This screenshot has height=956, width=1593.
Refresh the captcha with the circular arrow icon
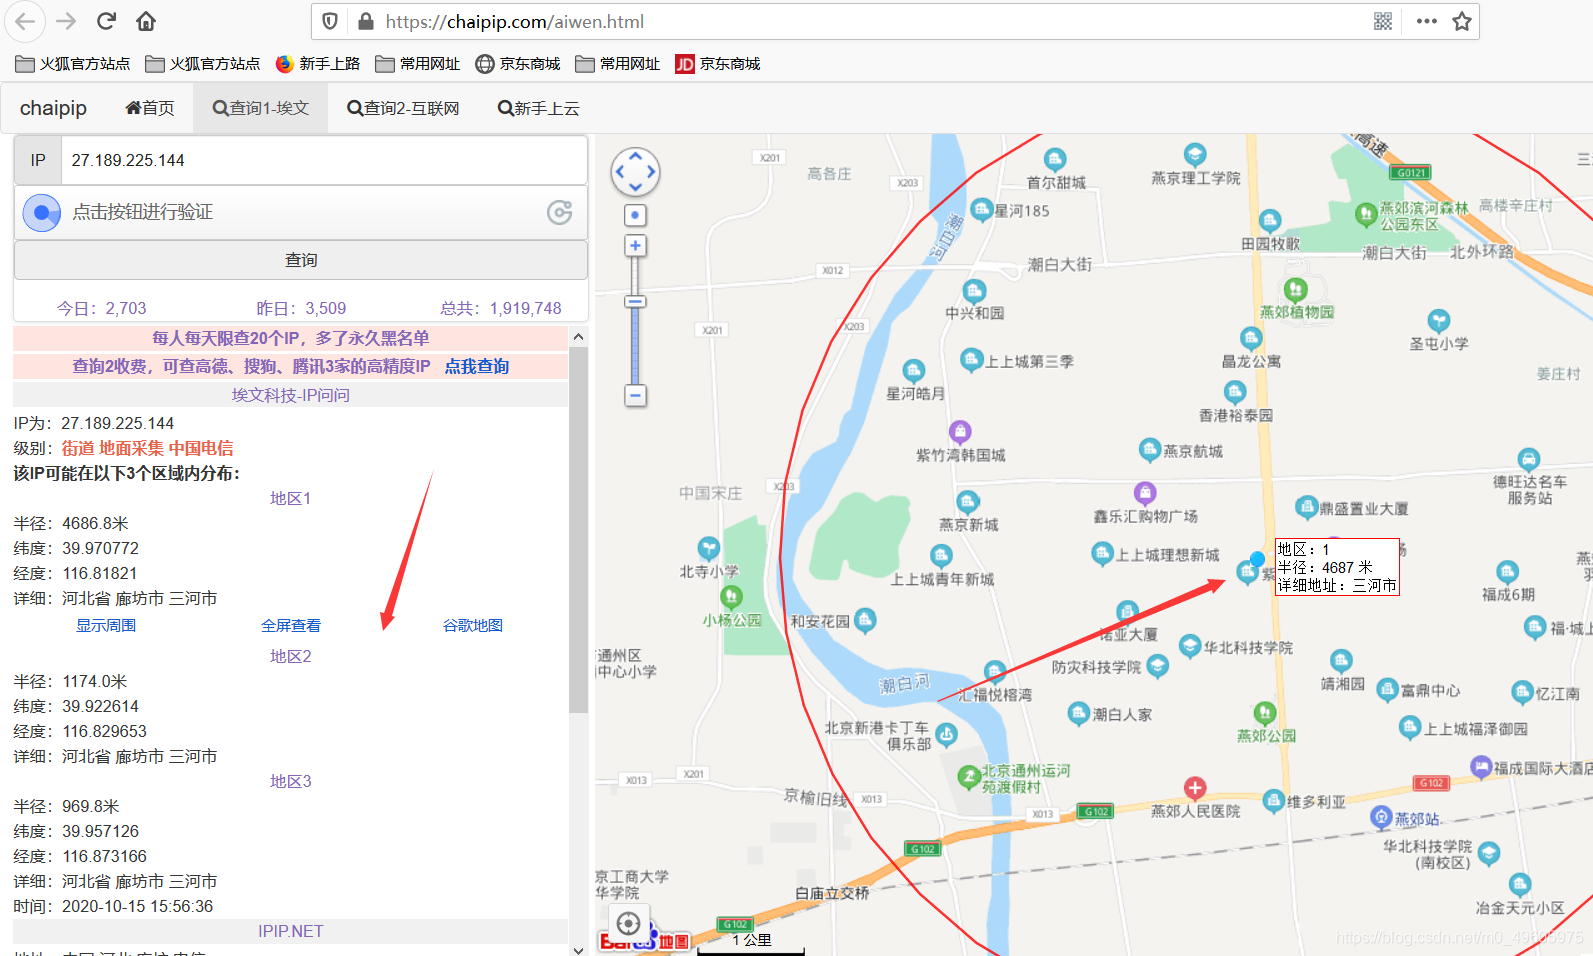point(560,212)
